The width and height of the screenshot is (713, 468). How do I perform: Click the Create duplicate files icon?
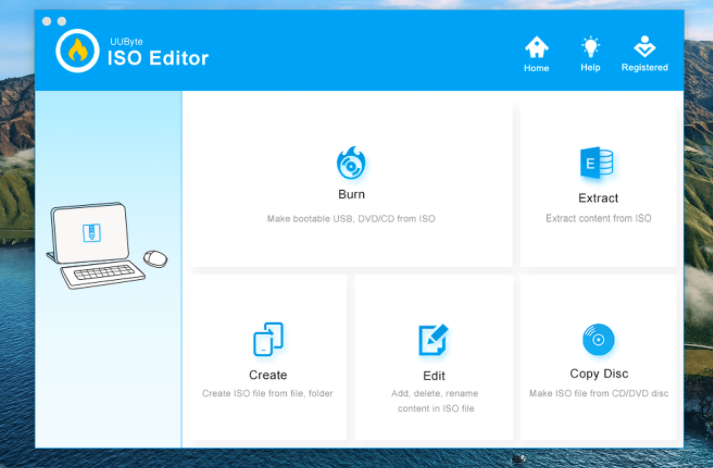pyautogui.click(x=268, y=339)
